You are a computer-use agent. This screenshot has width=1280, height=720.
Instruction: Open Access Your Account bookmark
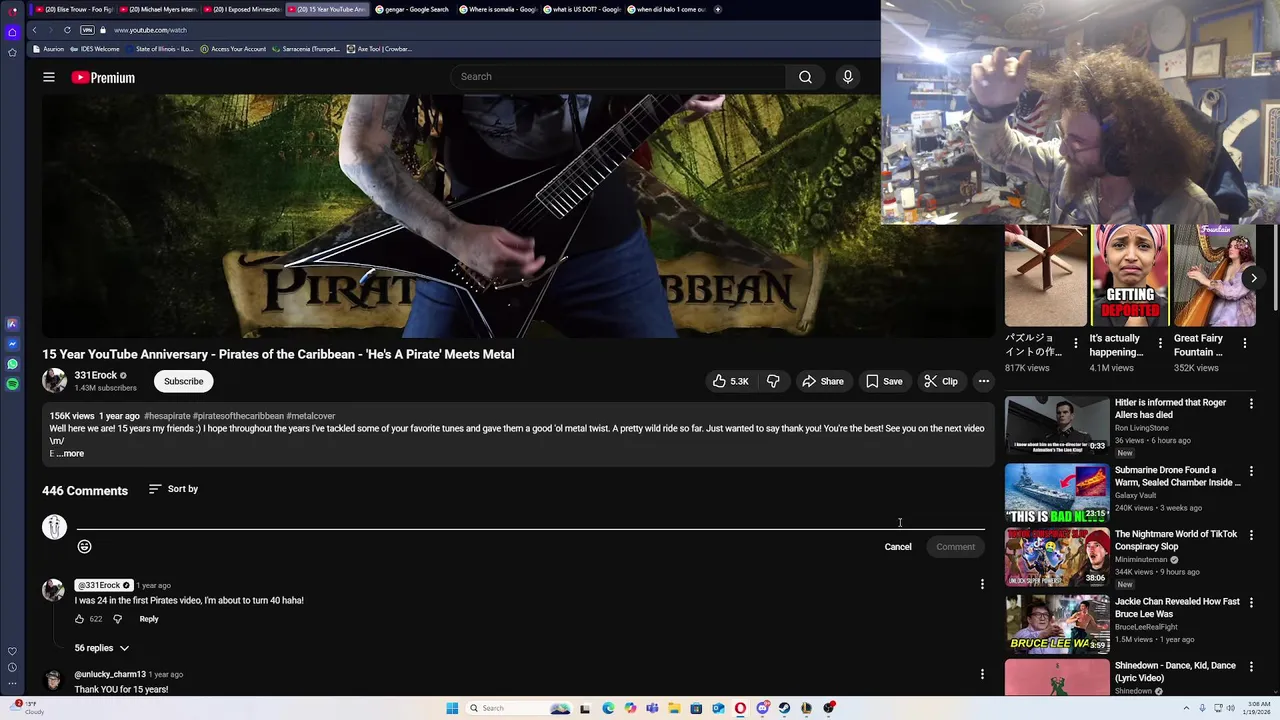point(233,49)
